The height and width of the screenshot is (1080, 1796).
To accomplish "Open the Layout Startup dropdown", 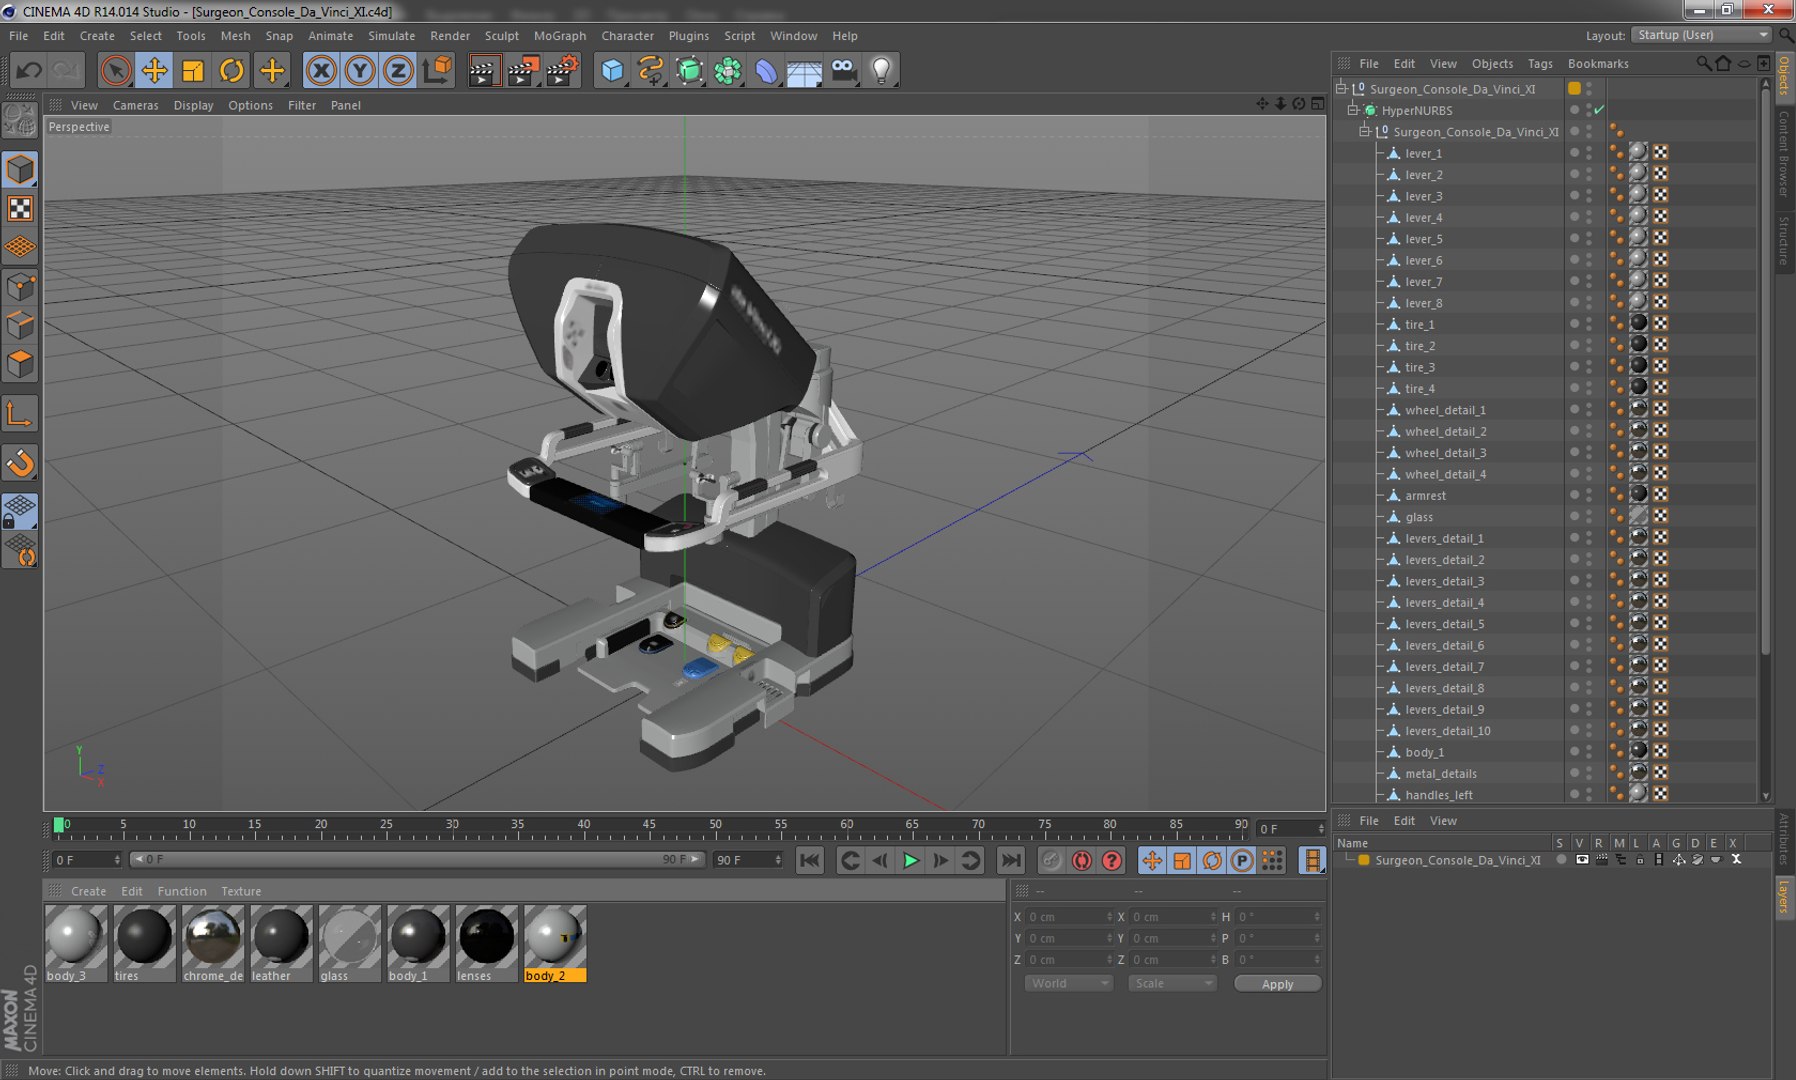I will [x=1702, y=35].
